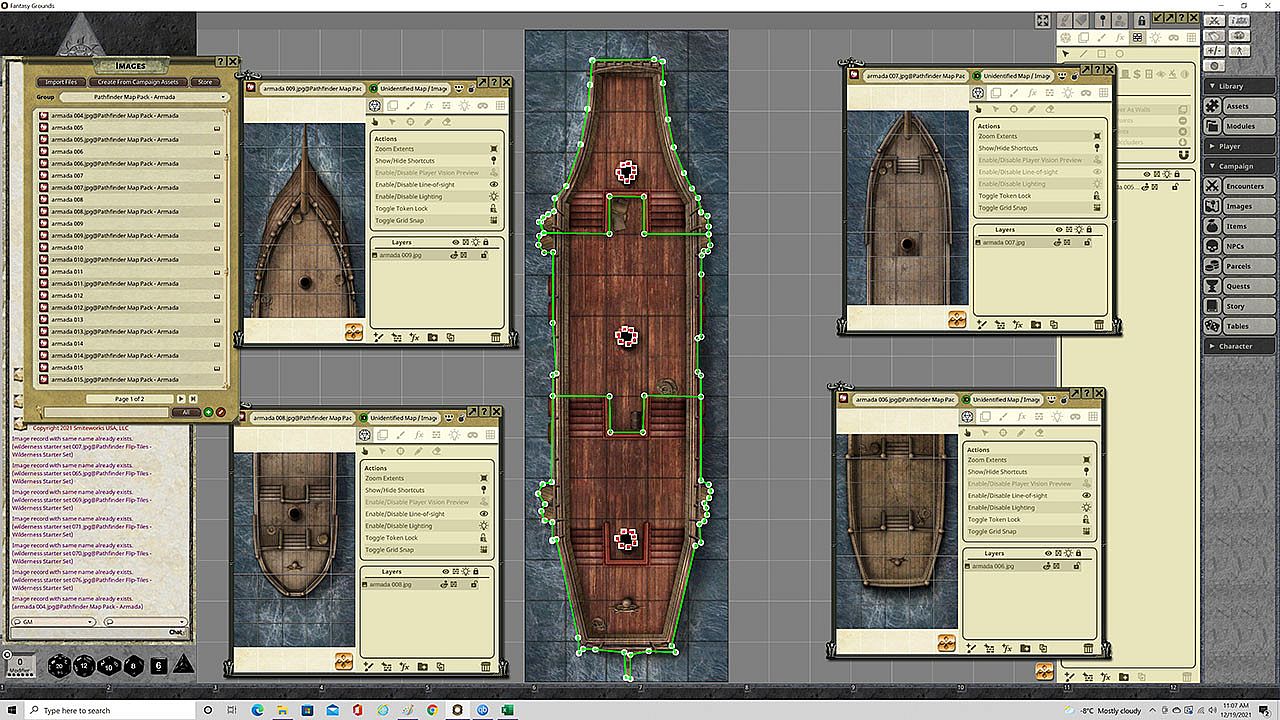Image resolution: width=1280 pixels, height=720 pixels.
Task: Open the Quests chalice icon in sidebar
Action: [1212, 286]
